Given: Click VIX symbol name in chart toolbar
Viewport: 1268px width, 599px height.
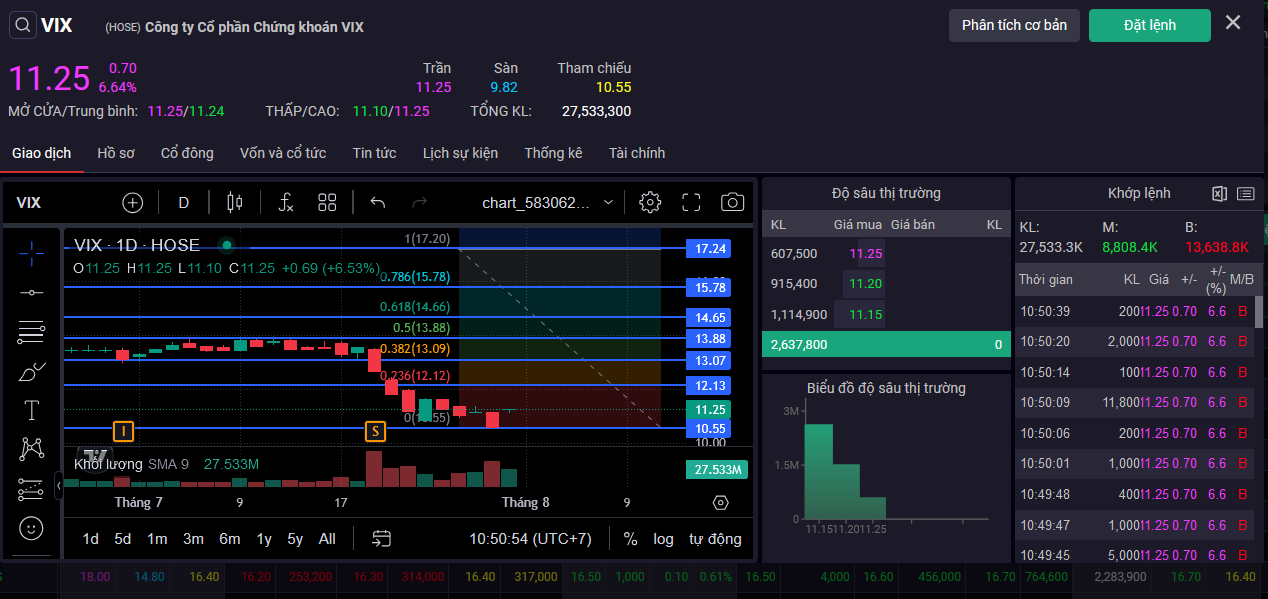Looking at the screenshot, I should tap(29, 203).
